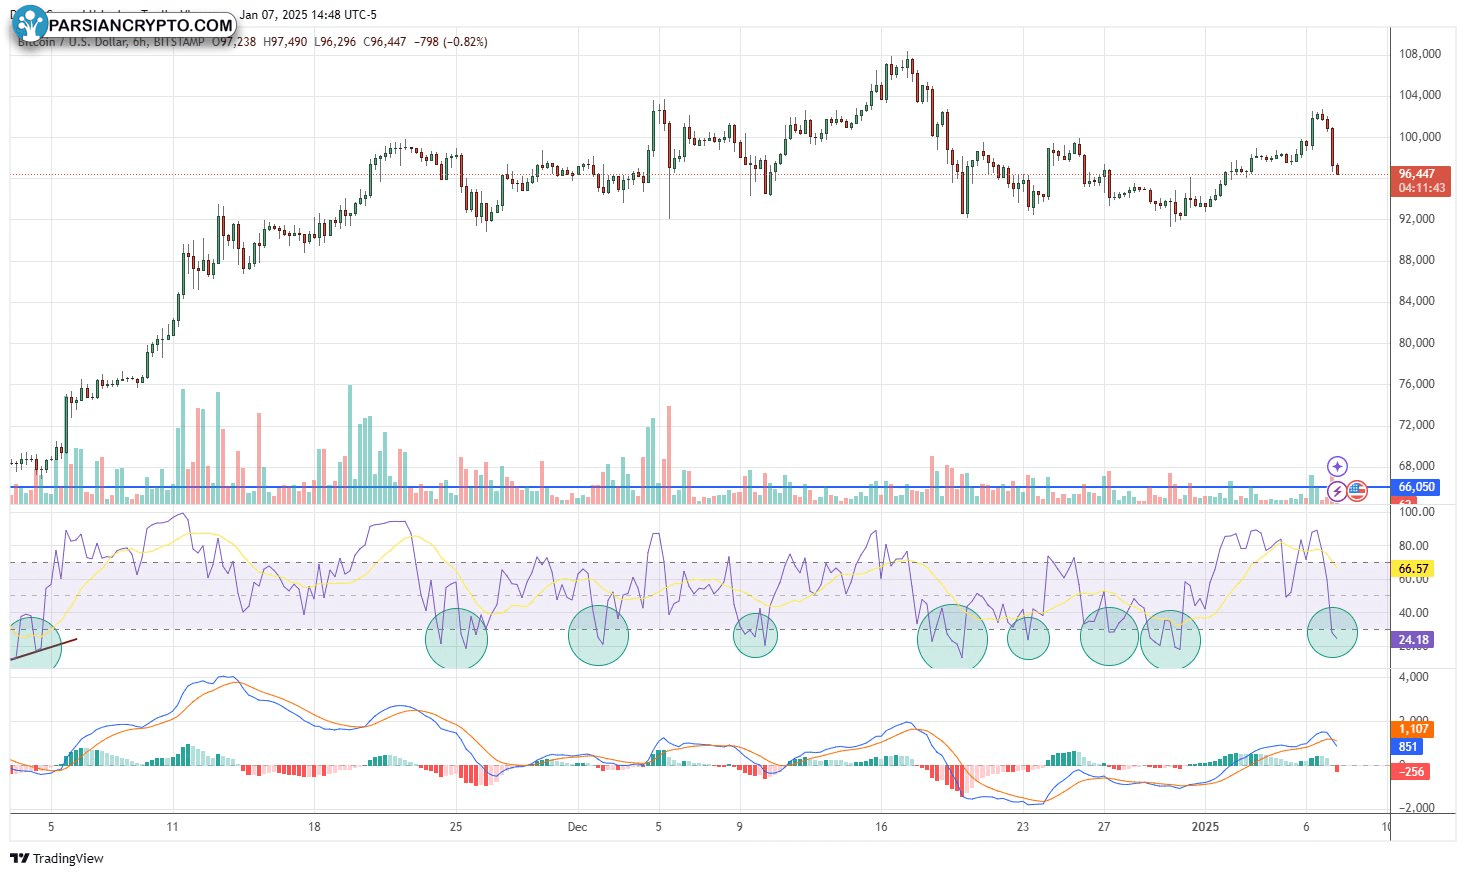Click the 88,000 price axis label
Screen dimensions: 1466x876
(x=1416, y=260)
